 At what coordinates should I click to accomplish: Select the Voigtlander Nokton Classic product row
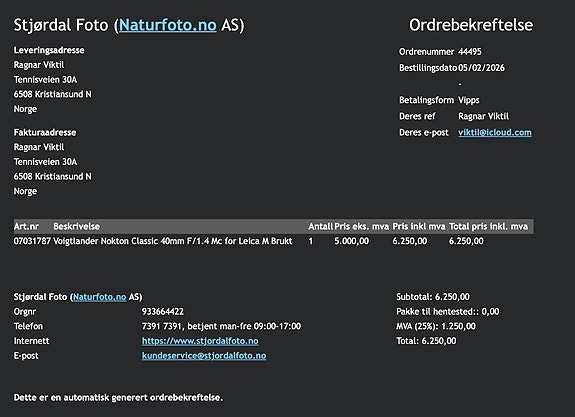274,241
